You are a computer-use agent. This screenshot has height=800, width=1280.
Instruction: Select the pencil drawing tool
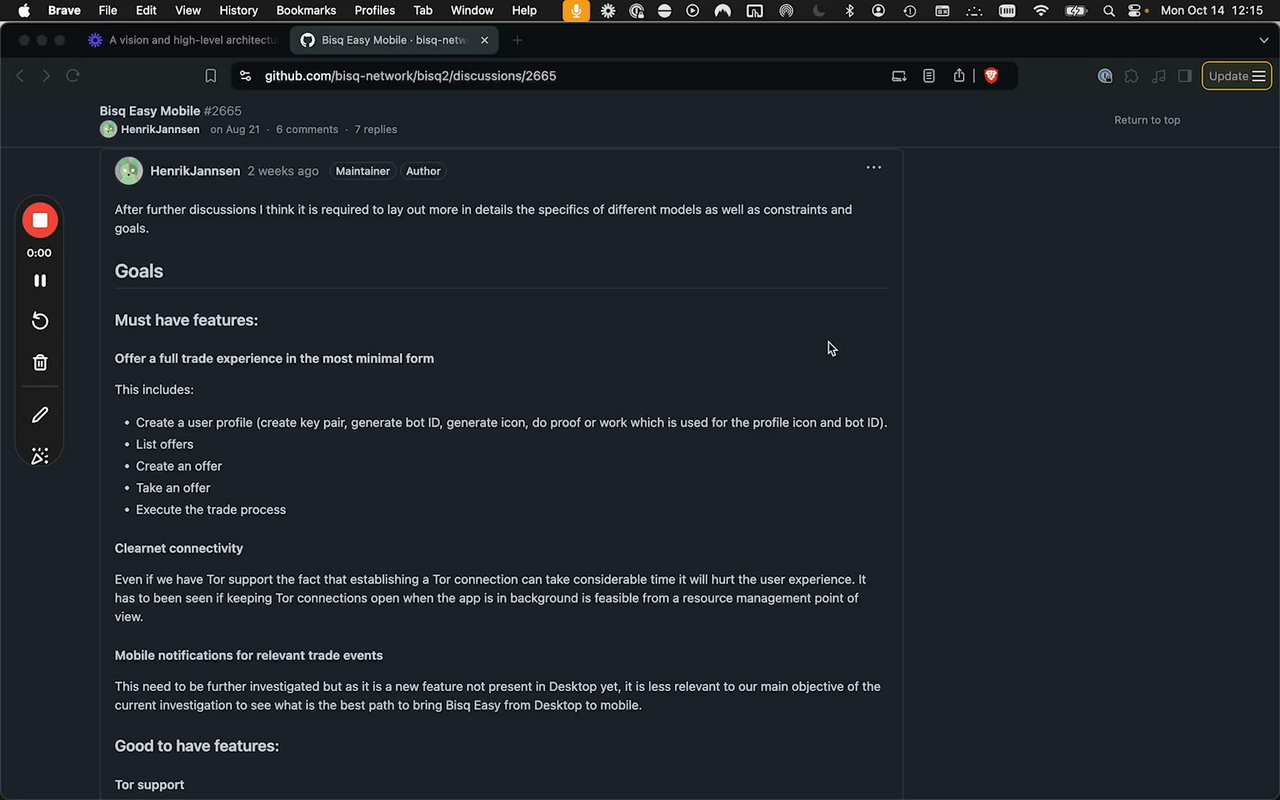[x=40, y=415]
